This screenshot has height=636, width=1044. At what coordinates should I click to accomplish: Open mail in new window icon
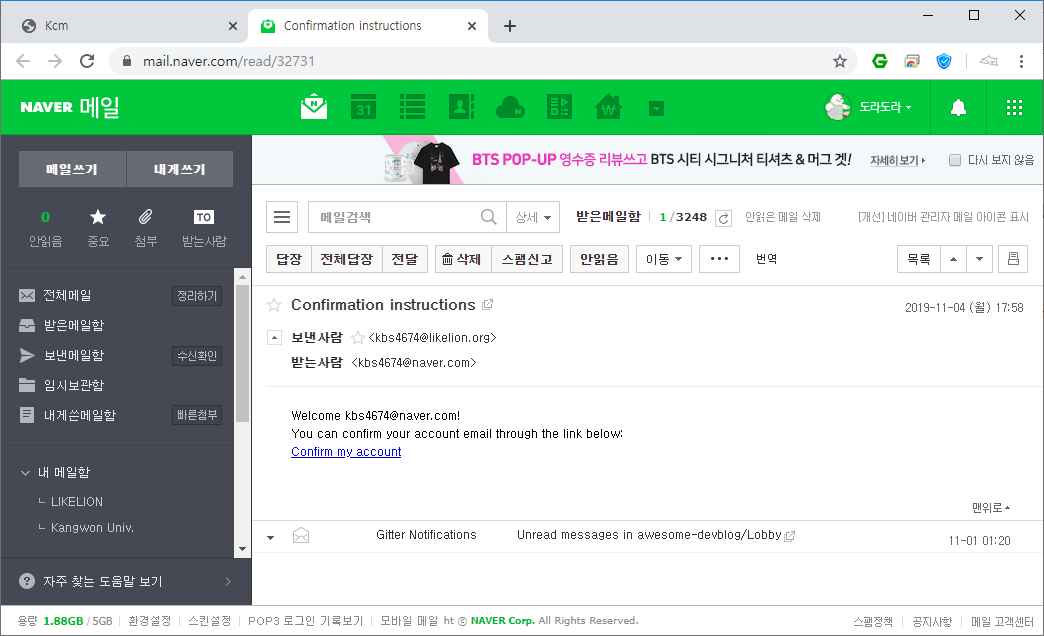click(x=487, y=304)
